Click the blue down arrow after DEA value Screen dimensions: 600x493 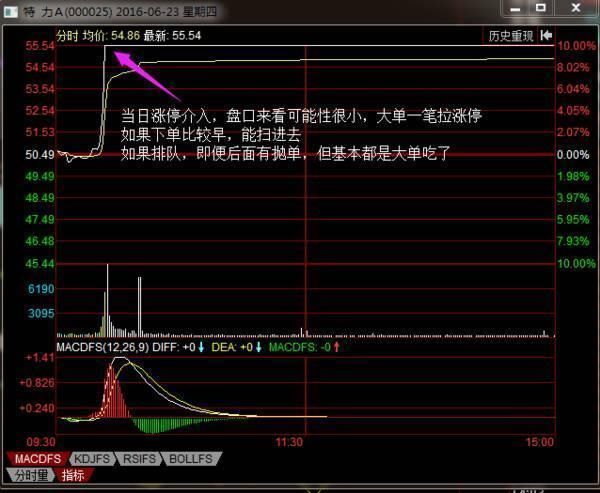pos(258,347)
